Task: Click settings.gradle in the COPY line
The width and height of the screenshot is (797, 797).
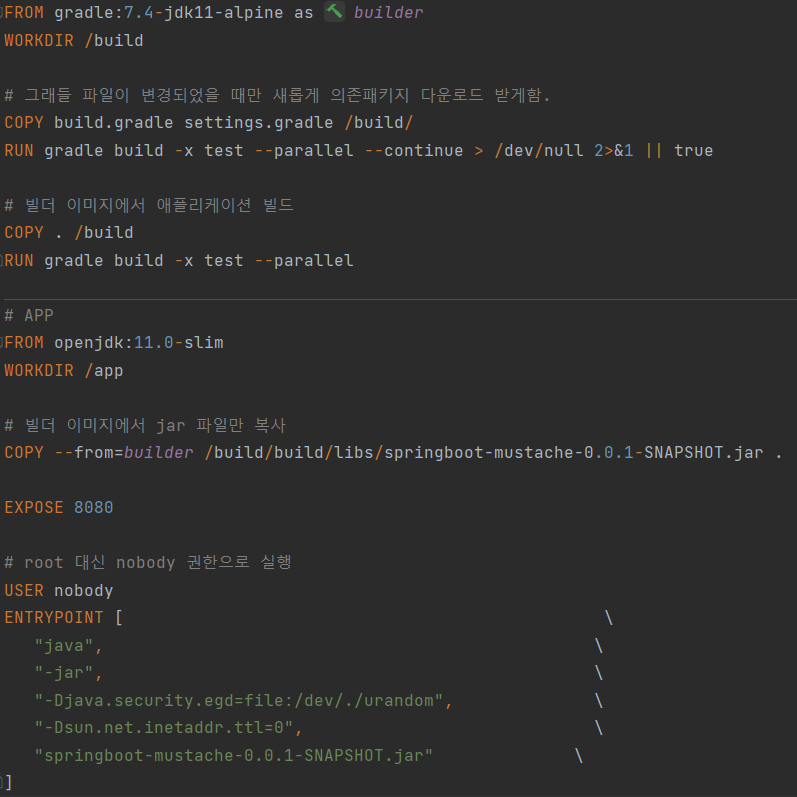Action: click(x=258, y=122)
